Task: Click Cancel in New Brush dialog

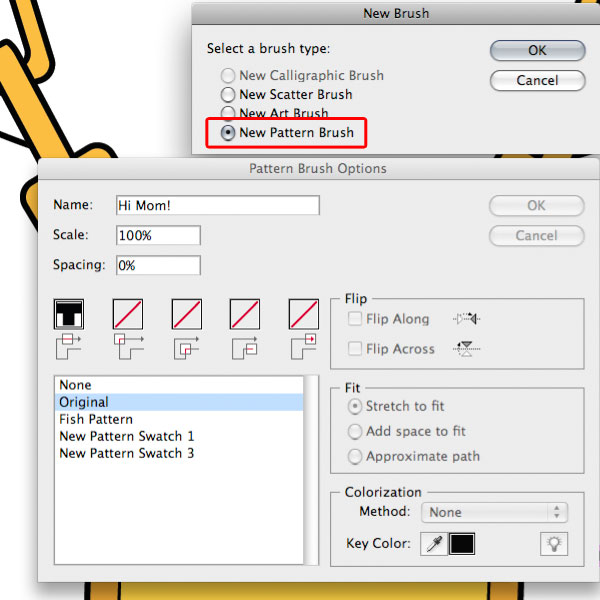Action: (538, 80)
